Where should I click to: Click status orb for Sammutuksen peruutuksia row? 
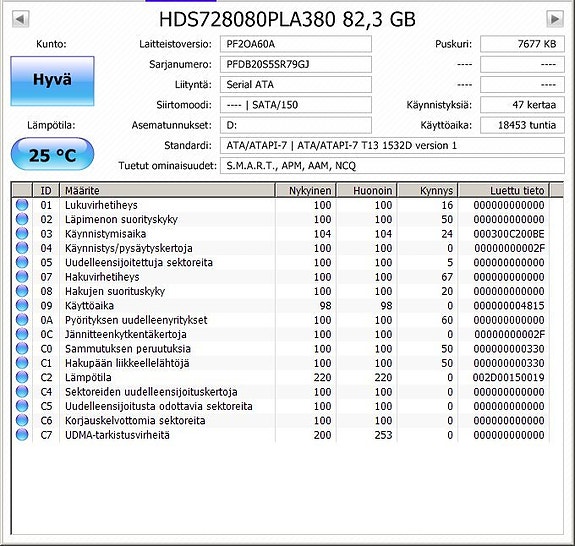point(22,348)
